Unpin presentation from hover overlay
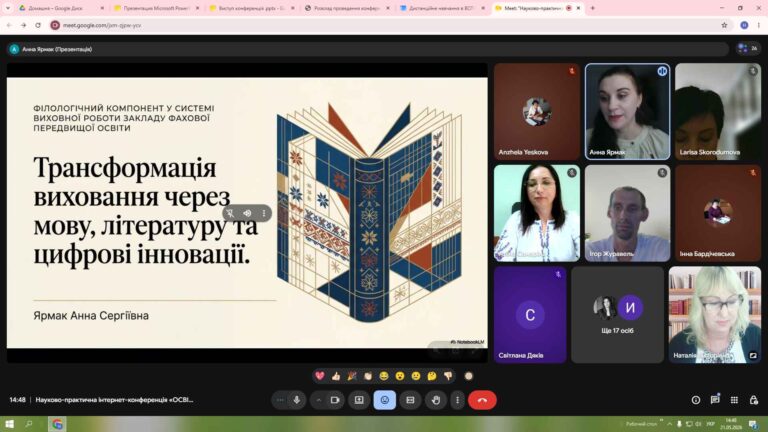This screenshot has height=432, width=768. tap(230, 213)
